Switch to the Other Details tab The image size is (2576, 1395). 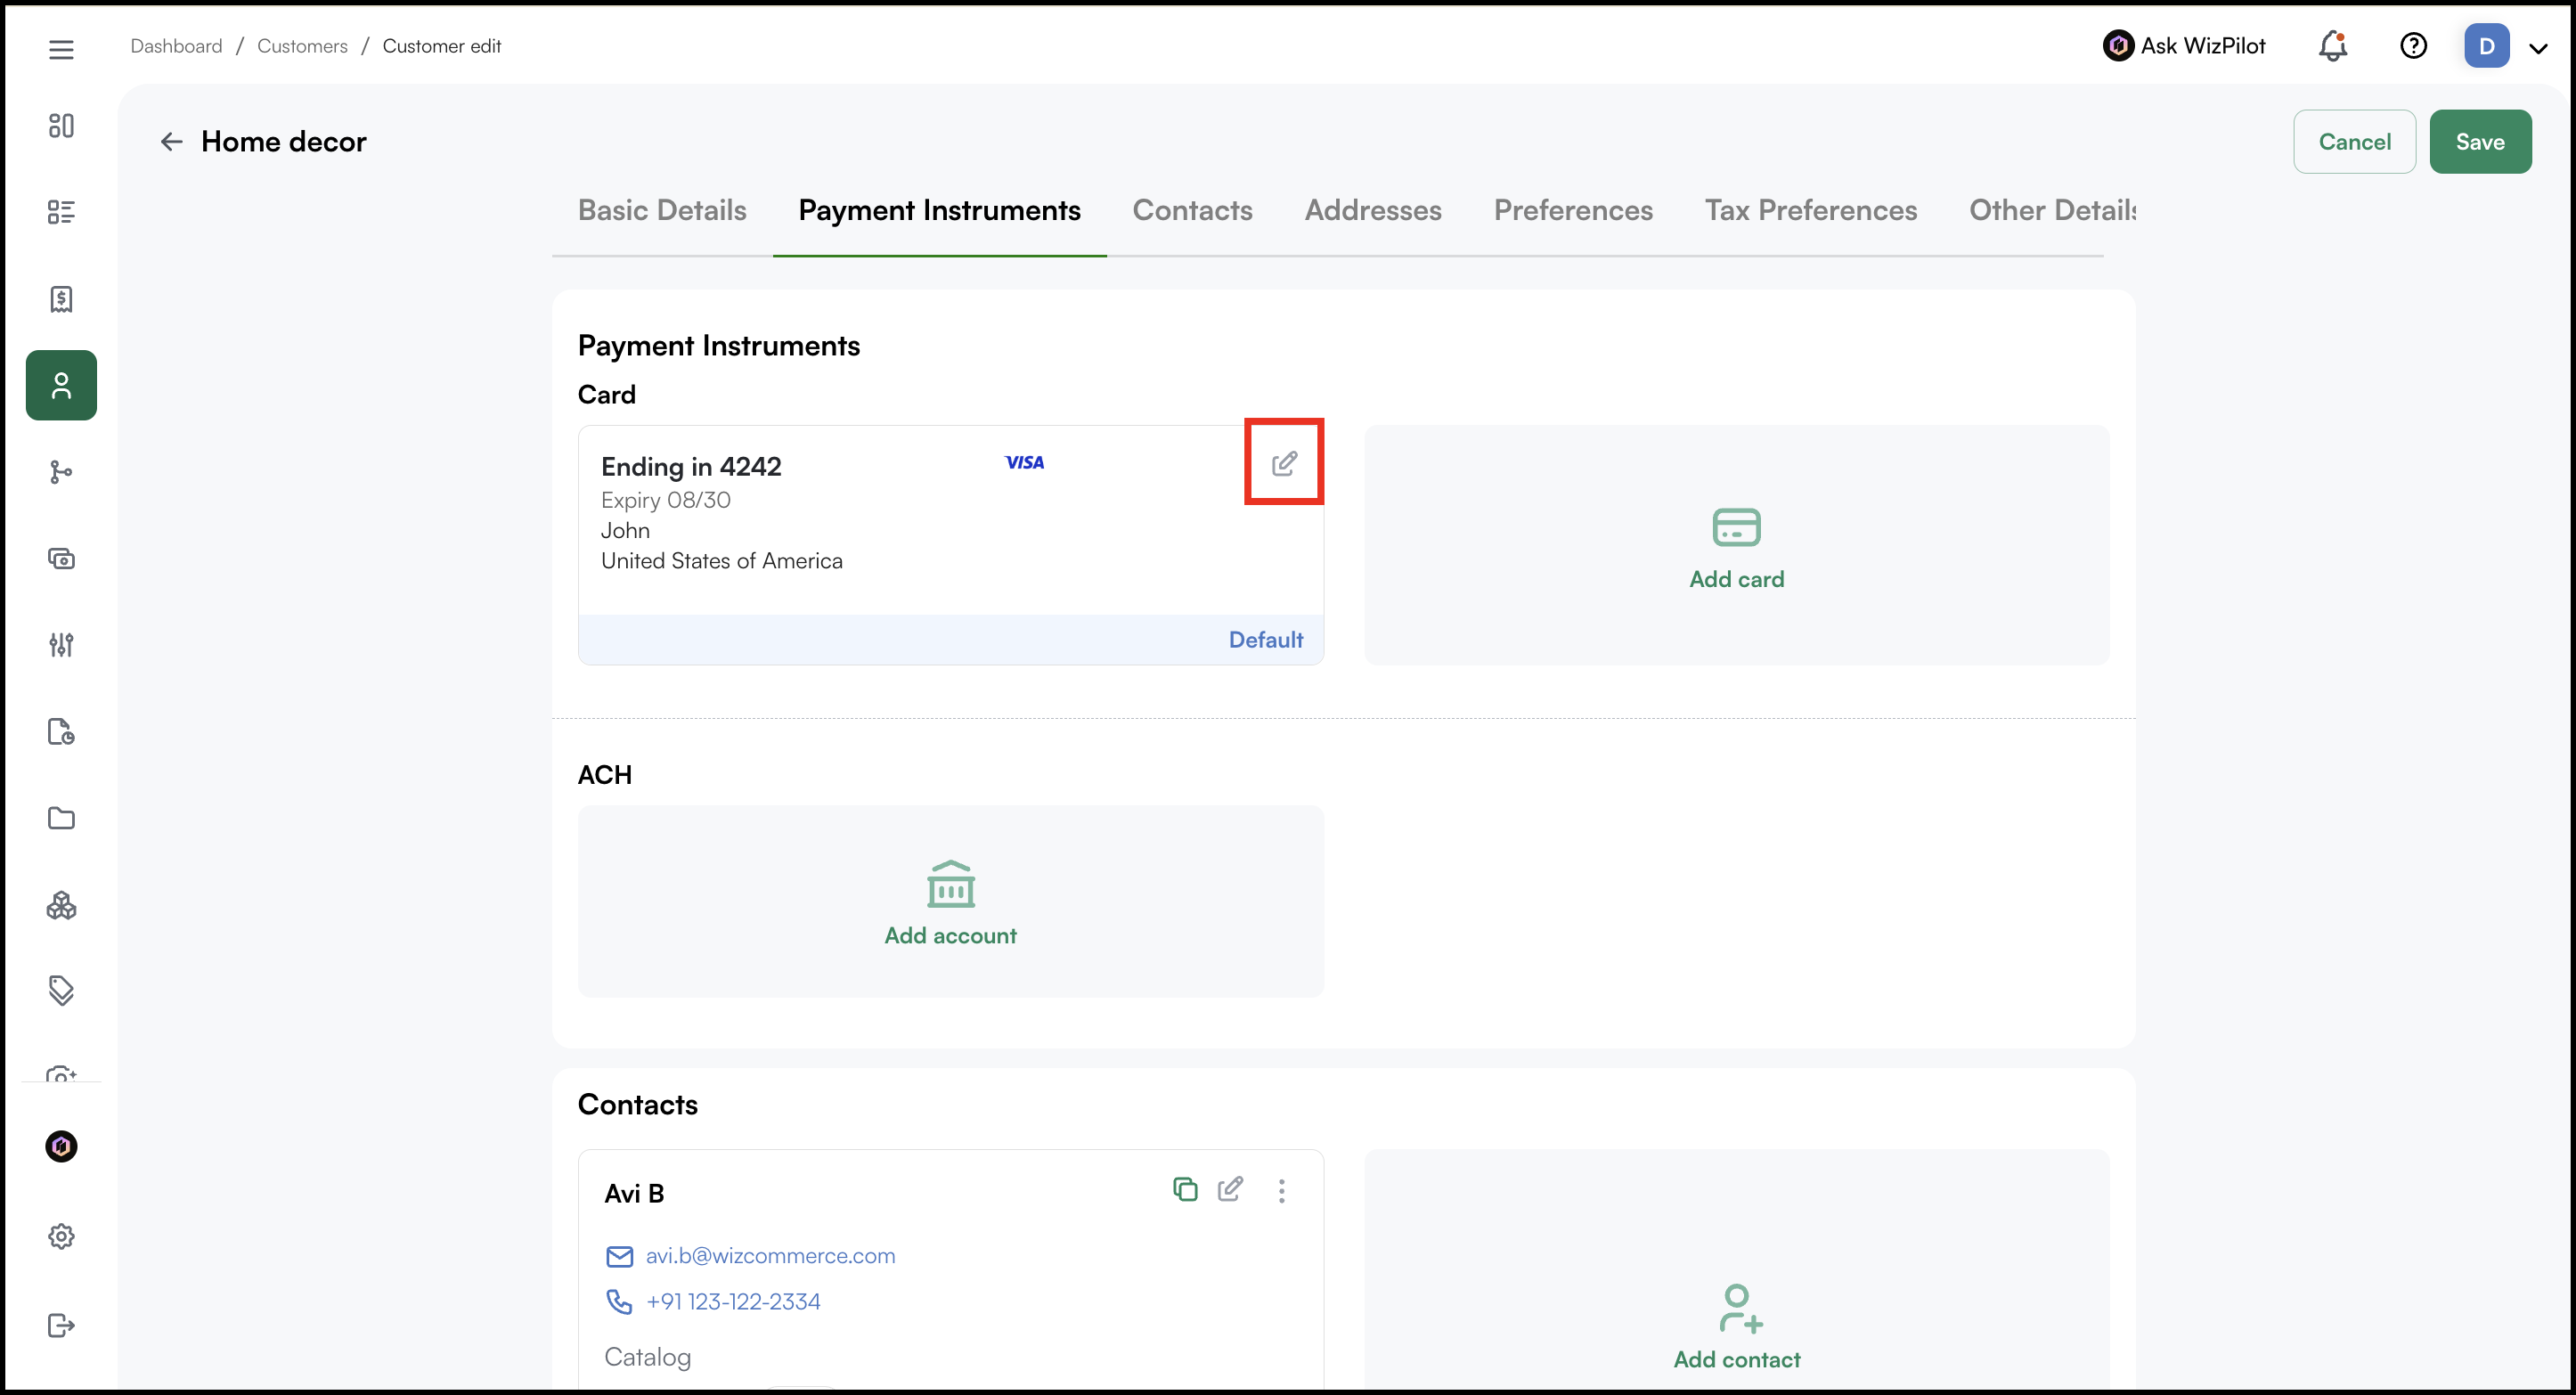[x=2053, y=210]
